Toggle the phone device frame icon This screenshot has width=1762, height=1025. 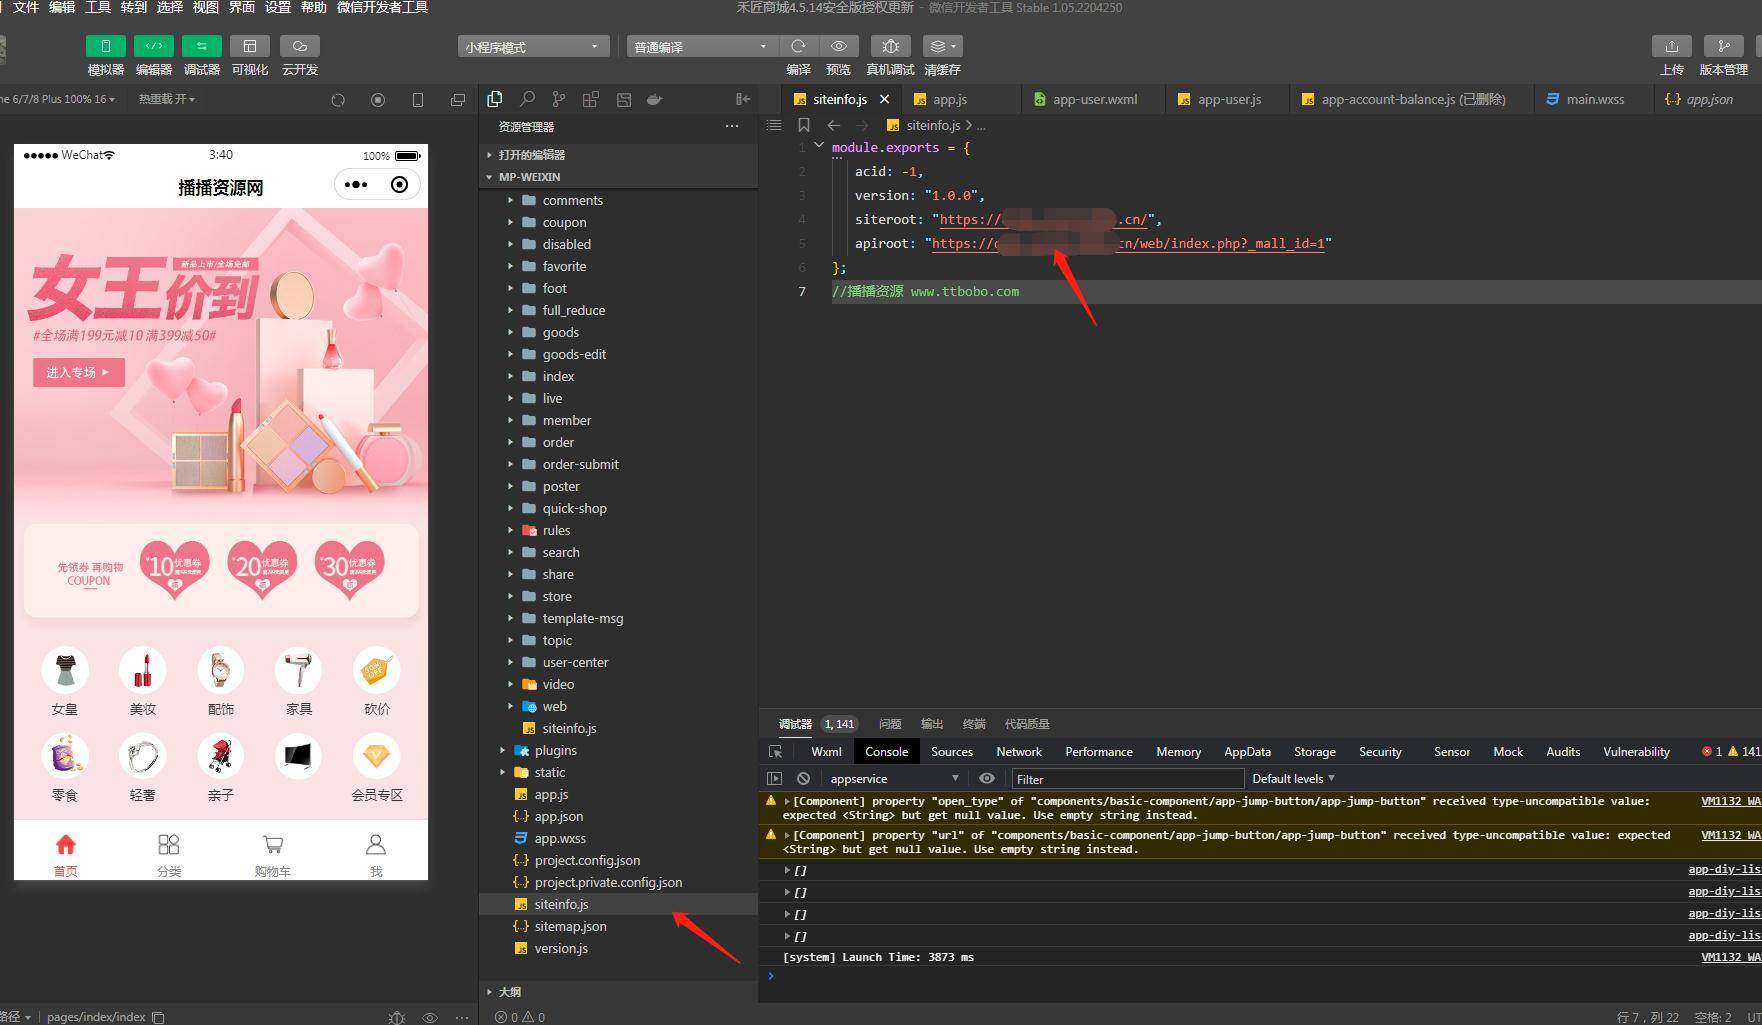point(418,99)
